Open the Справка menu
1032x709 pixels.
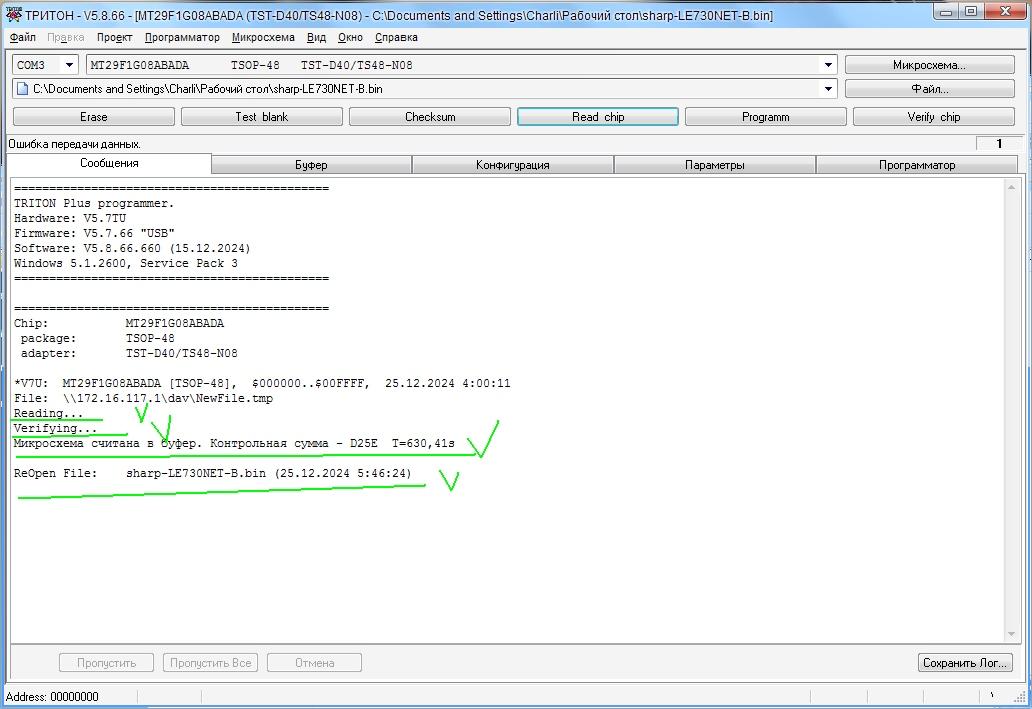pos(396,37)
